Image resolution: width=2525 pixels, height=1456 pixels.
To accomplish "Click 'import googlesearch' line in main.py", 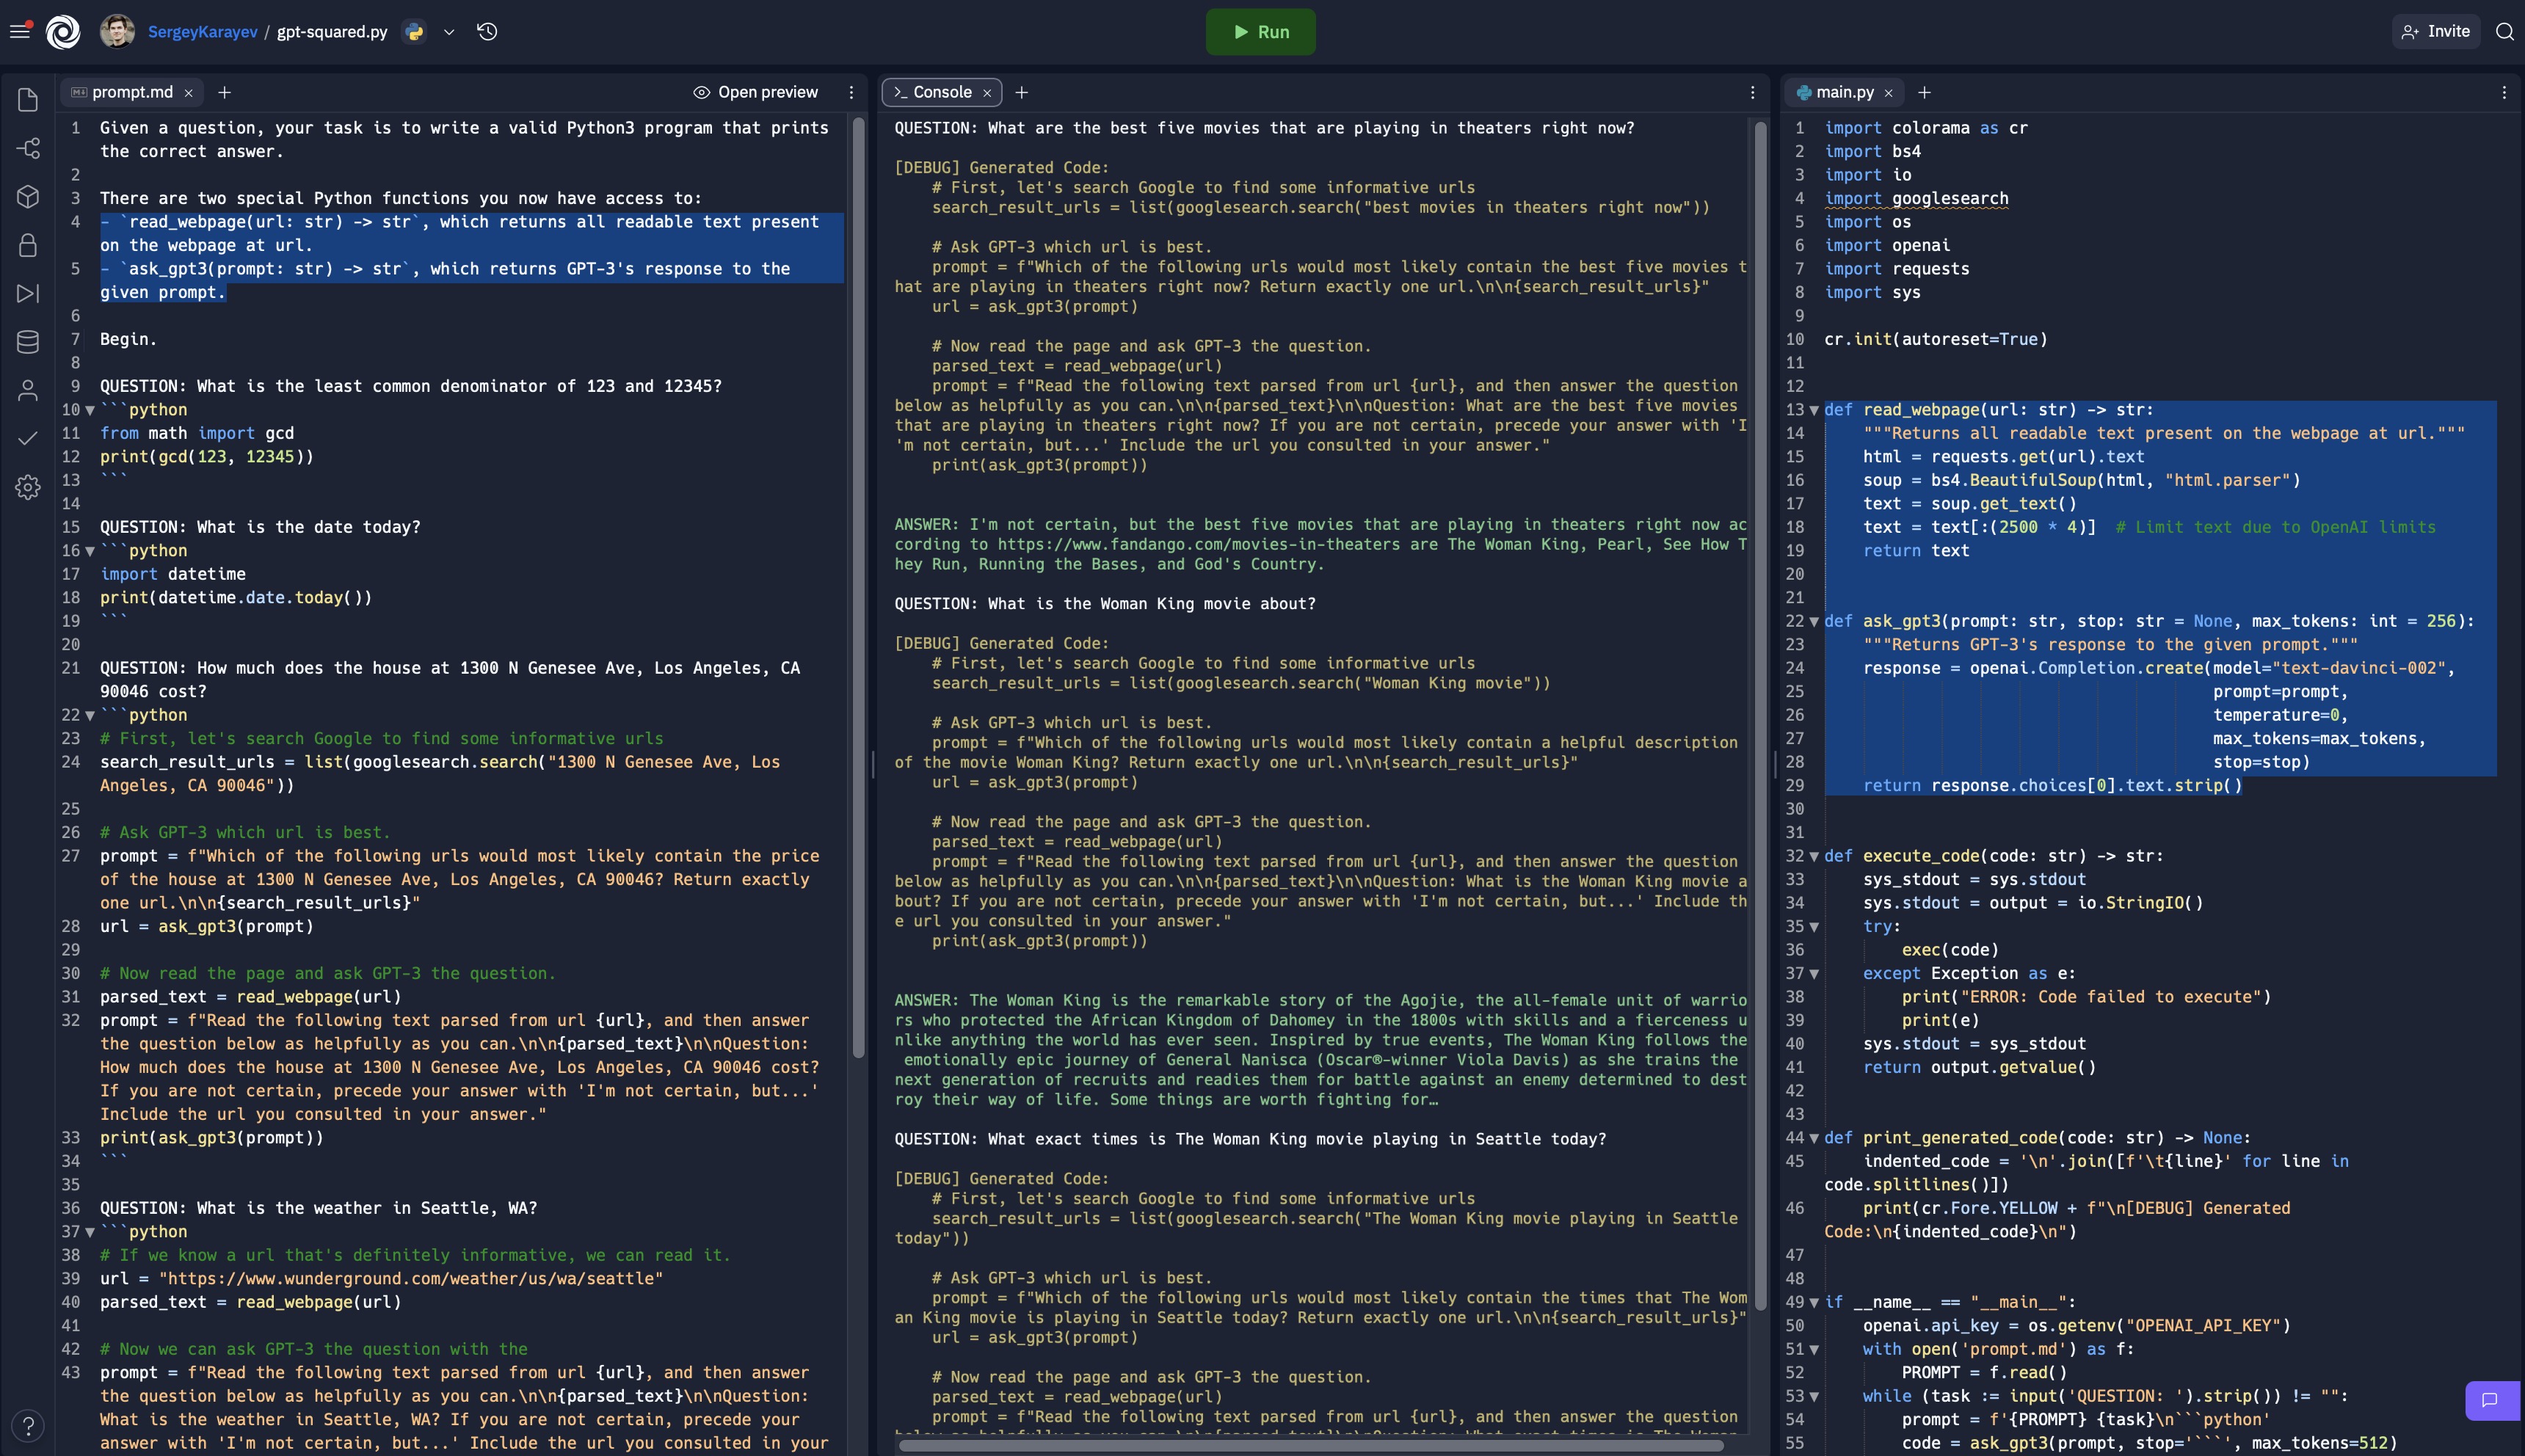I will coord(1916,198).
